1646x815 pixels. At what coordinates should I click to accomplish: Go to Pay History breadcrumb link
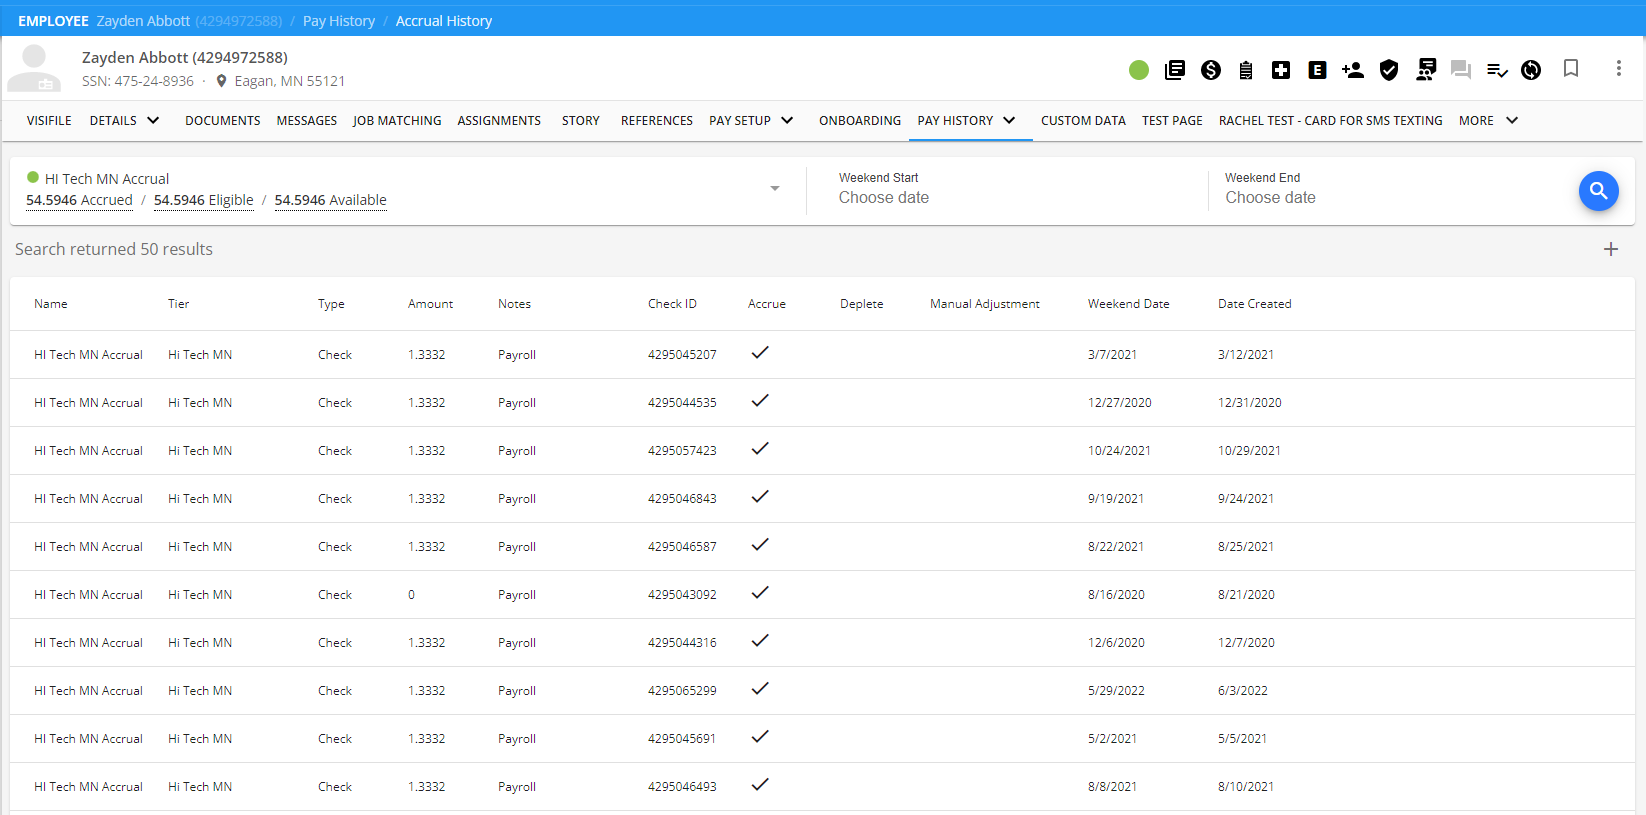338,21
